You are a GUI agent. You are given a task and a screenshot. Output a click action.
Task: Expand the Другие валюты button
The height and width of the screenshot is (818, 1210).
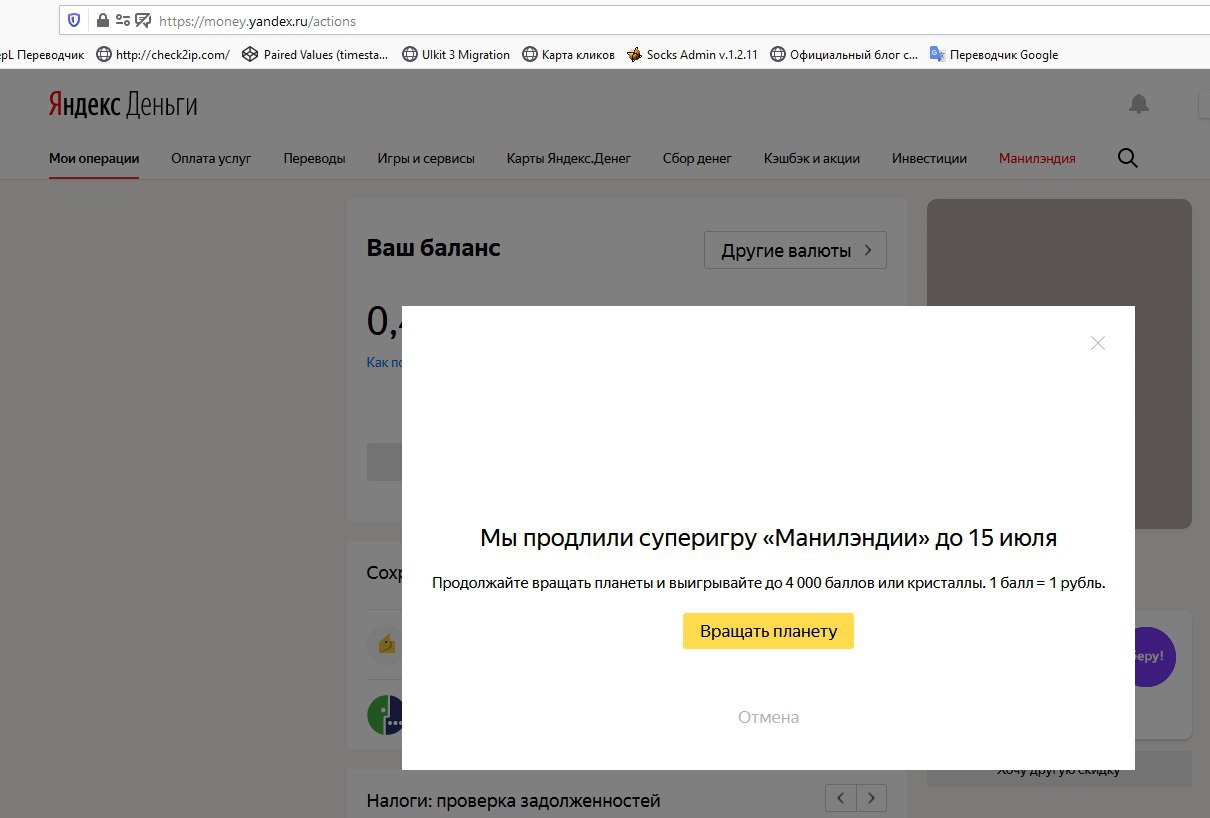(x=795, y=250)
